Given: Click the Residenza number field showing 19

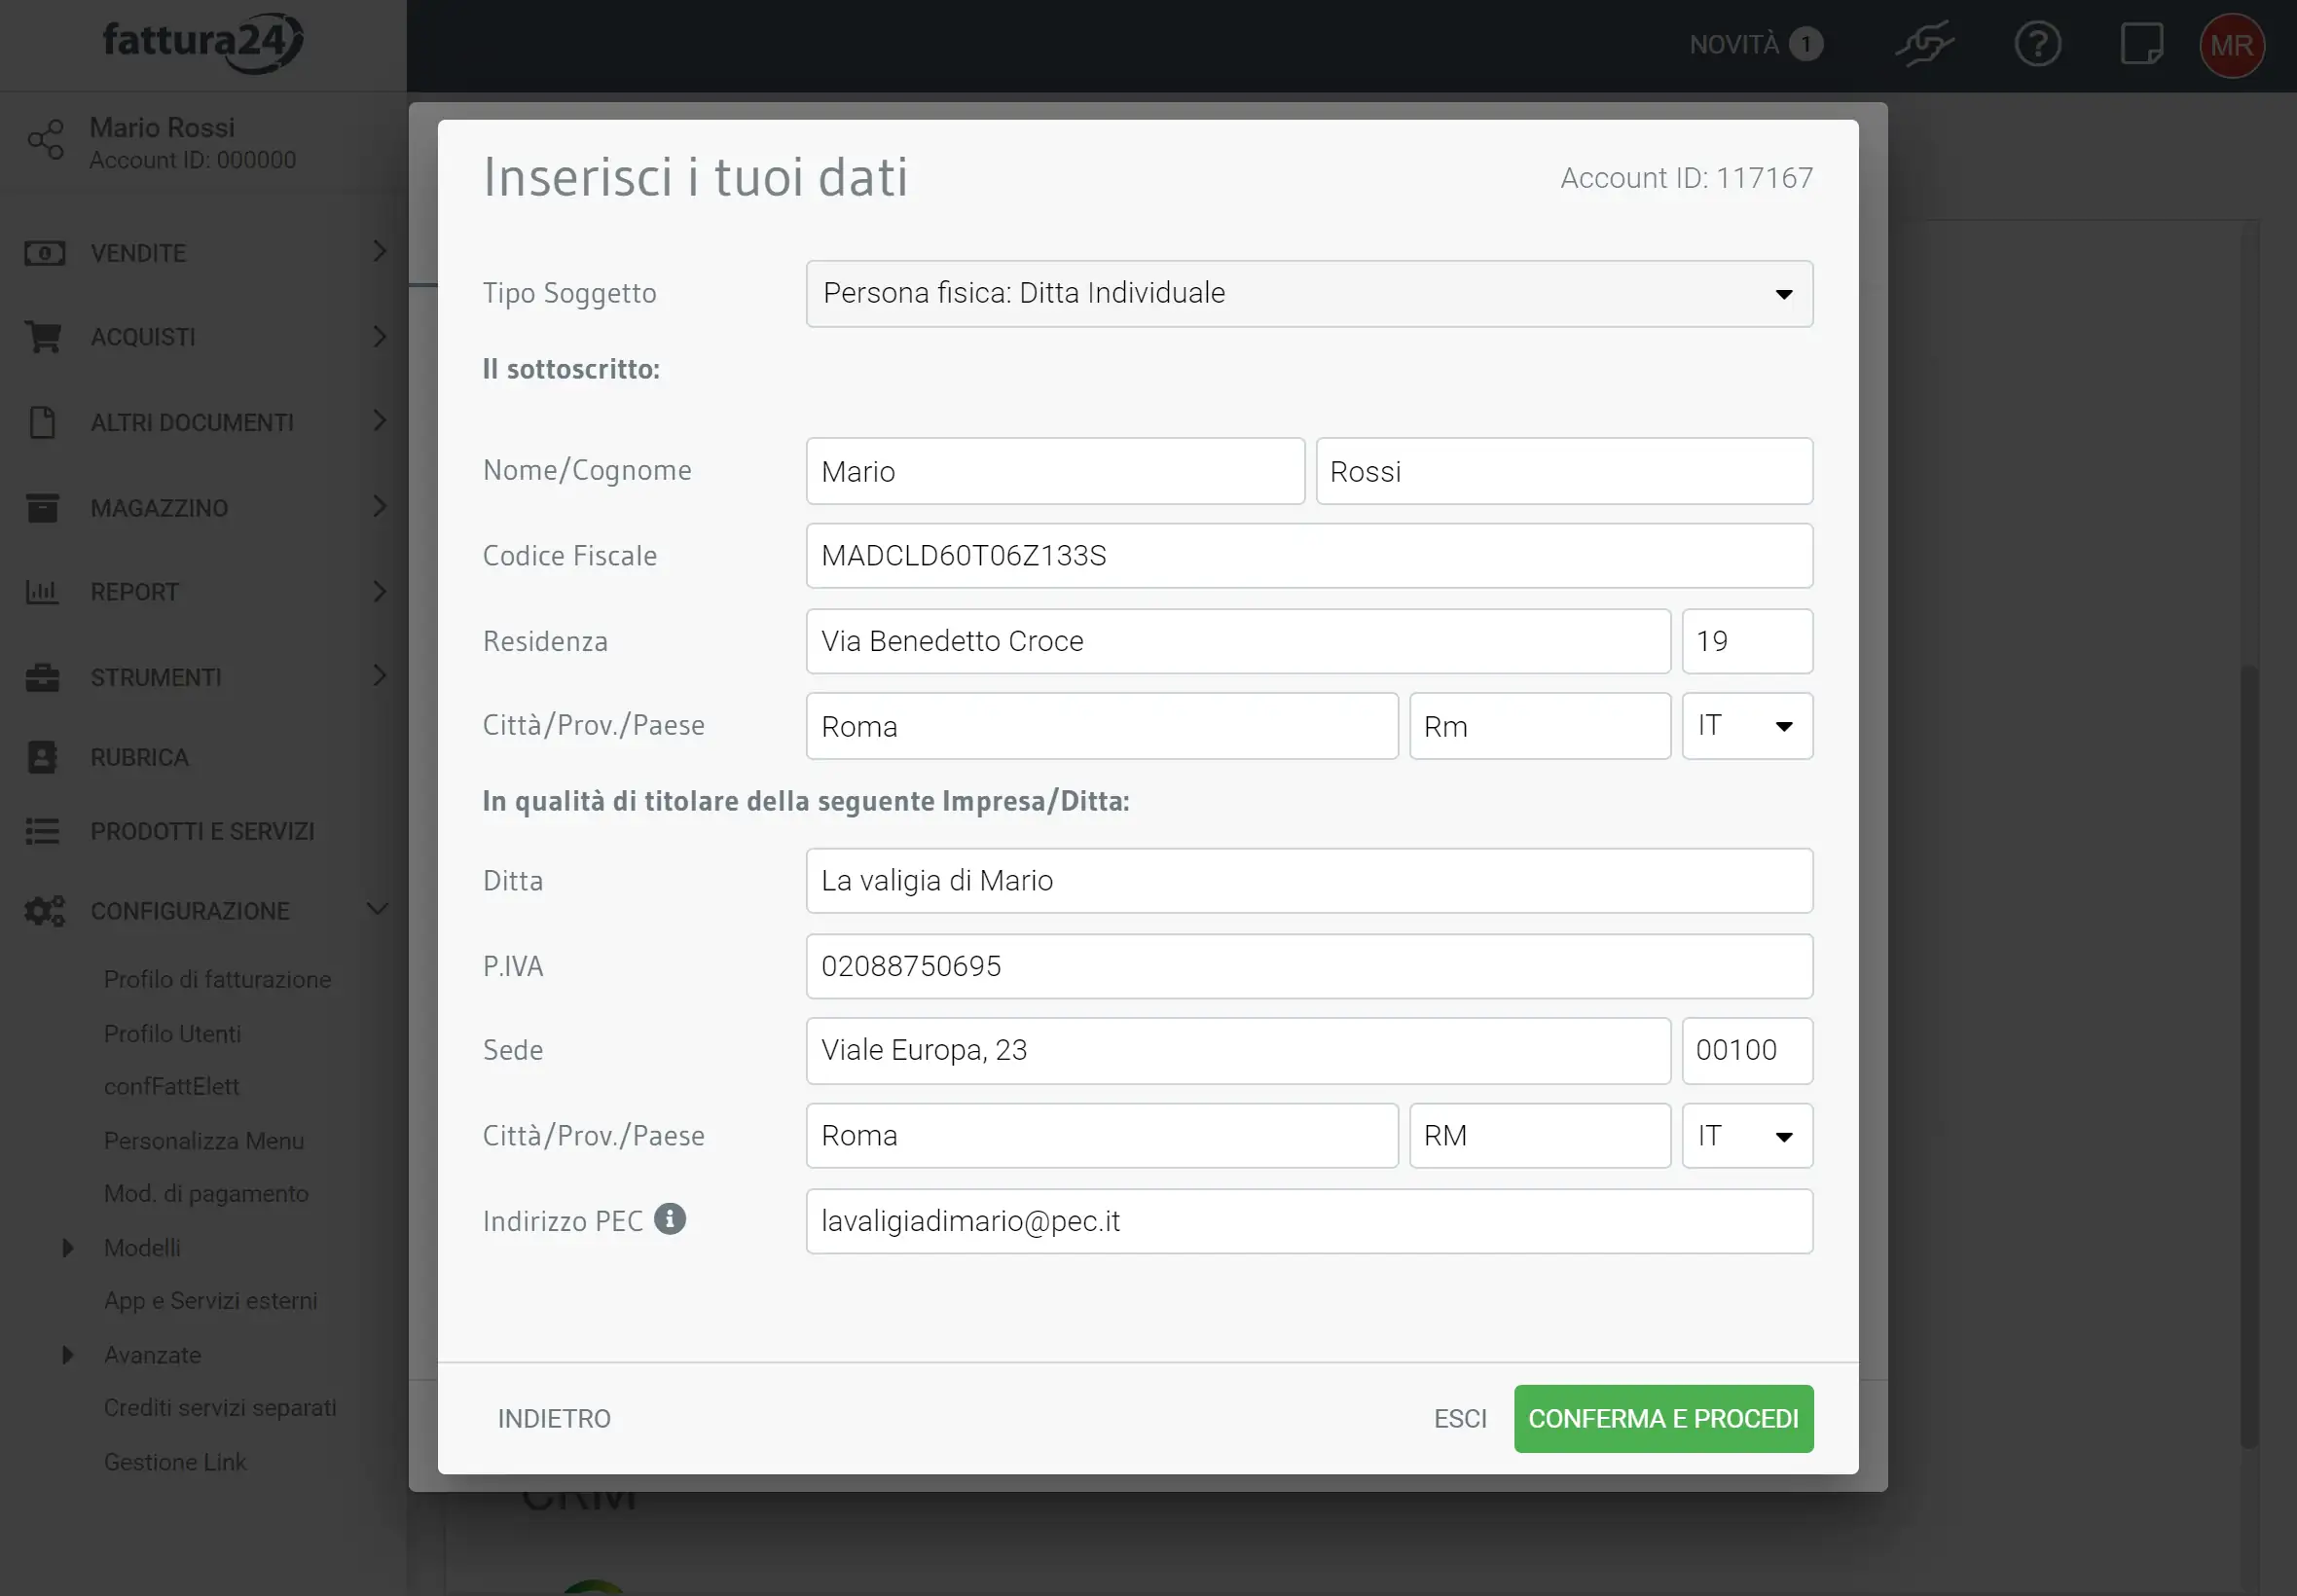Looking at the screenshot, I should [1747, 641].
